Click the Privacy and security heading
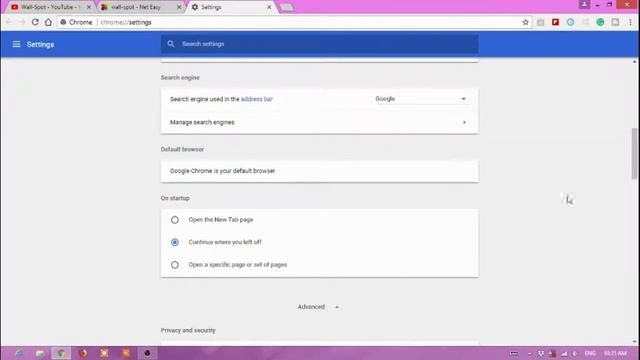 [188, 330]
